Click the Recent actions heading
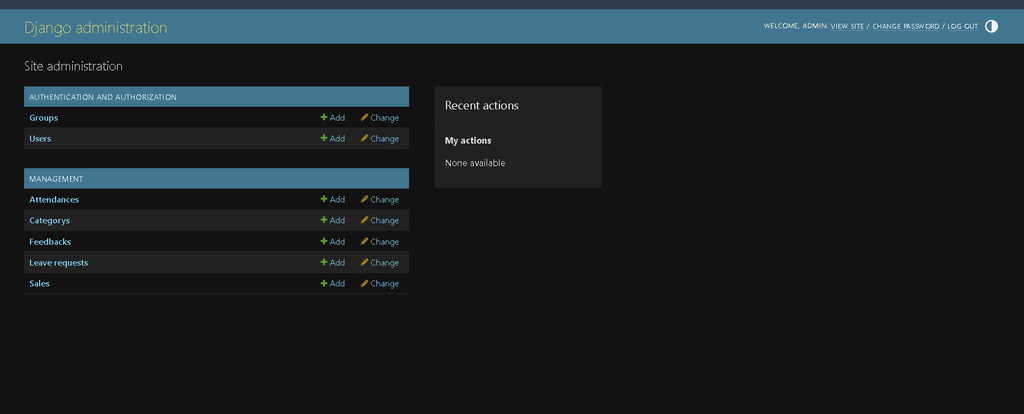 482,105
